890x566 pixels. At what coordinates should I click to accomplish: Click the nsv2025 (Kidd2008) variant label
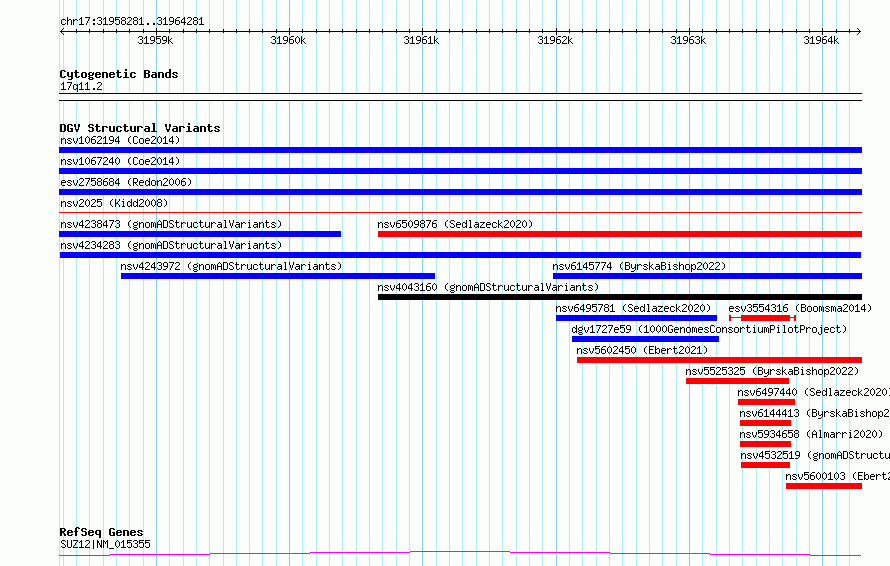[x=114, y=203]
